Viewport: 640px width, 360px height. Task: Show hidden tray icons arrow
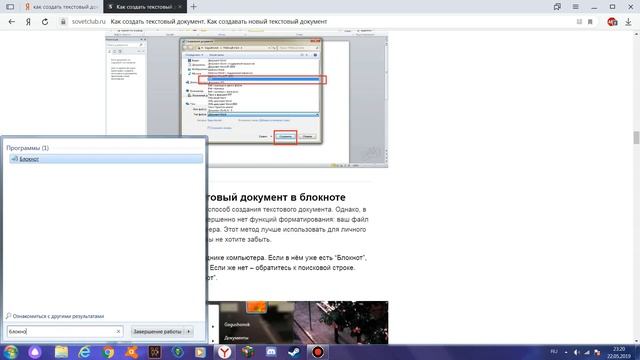point(566,352)
